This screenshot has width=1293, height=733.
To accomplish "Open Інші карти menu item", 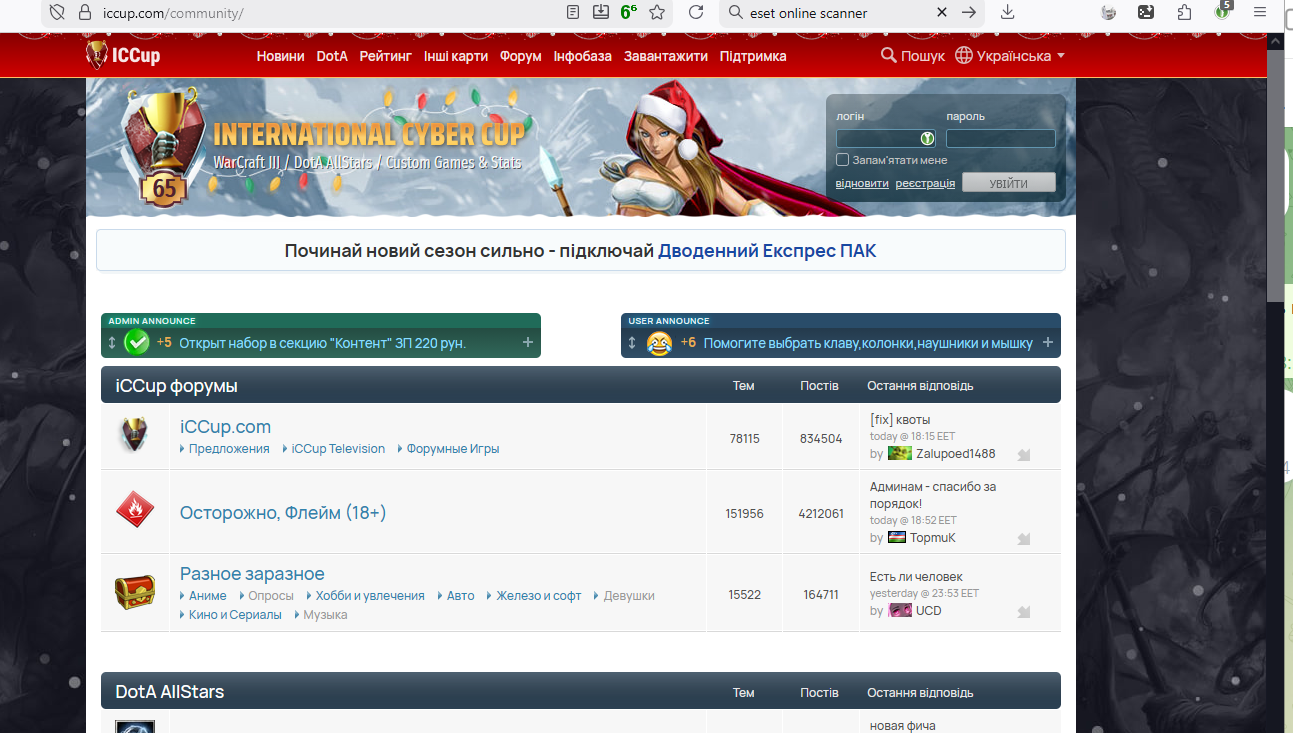I will tap(456, 56).
